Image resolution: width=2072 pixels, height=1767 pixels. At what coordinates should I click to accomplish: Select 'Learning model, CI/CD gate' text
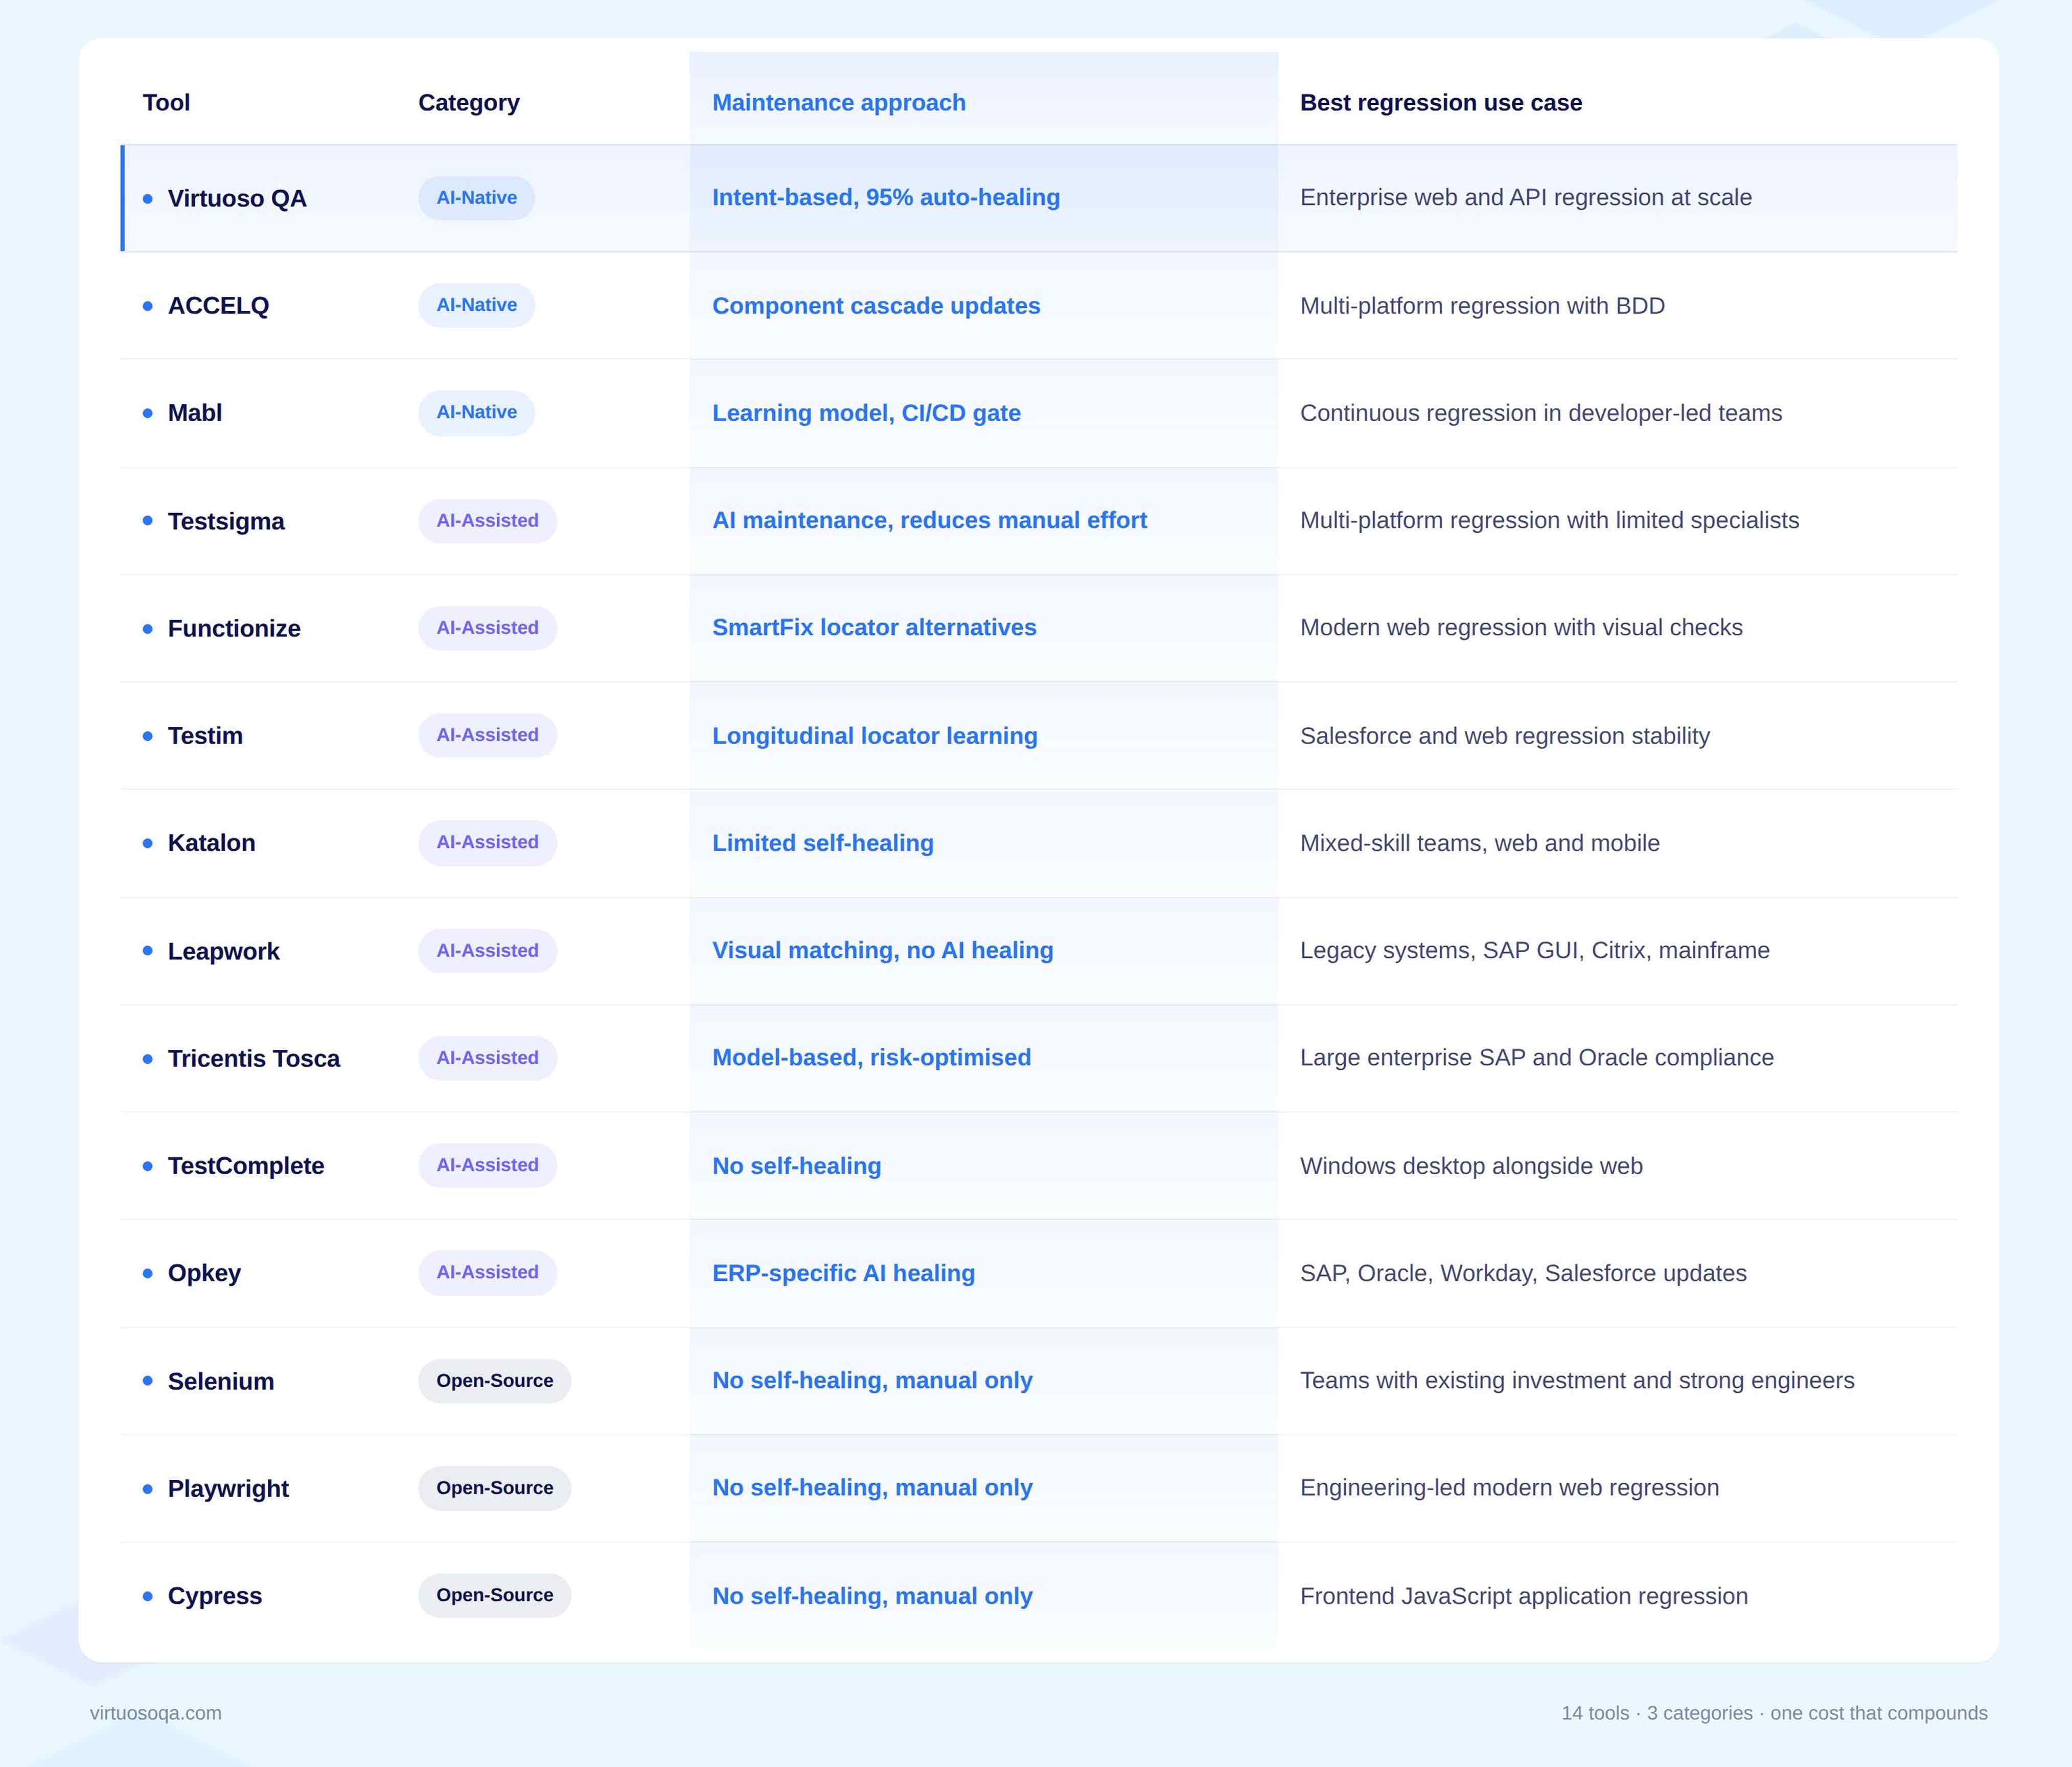(x=866, y=413)
